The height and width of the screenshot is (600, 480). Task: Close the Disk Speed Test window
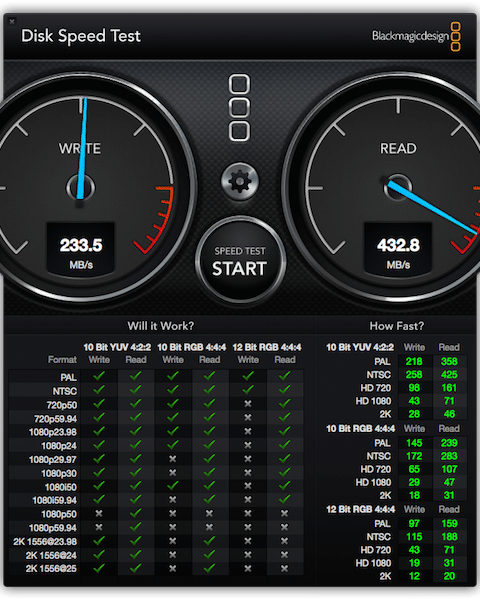pos(12,21)
